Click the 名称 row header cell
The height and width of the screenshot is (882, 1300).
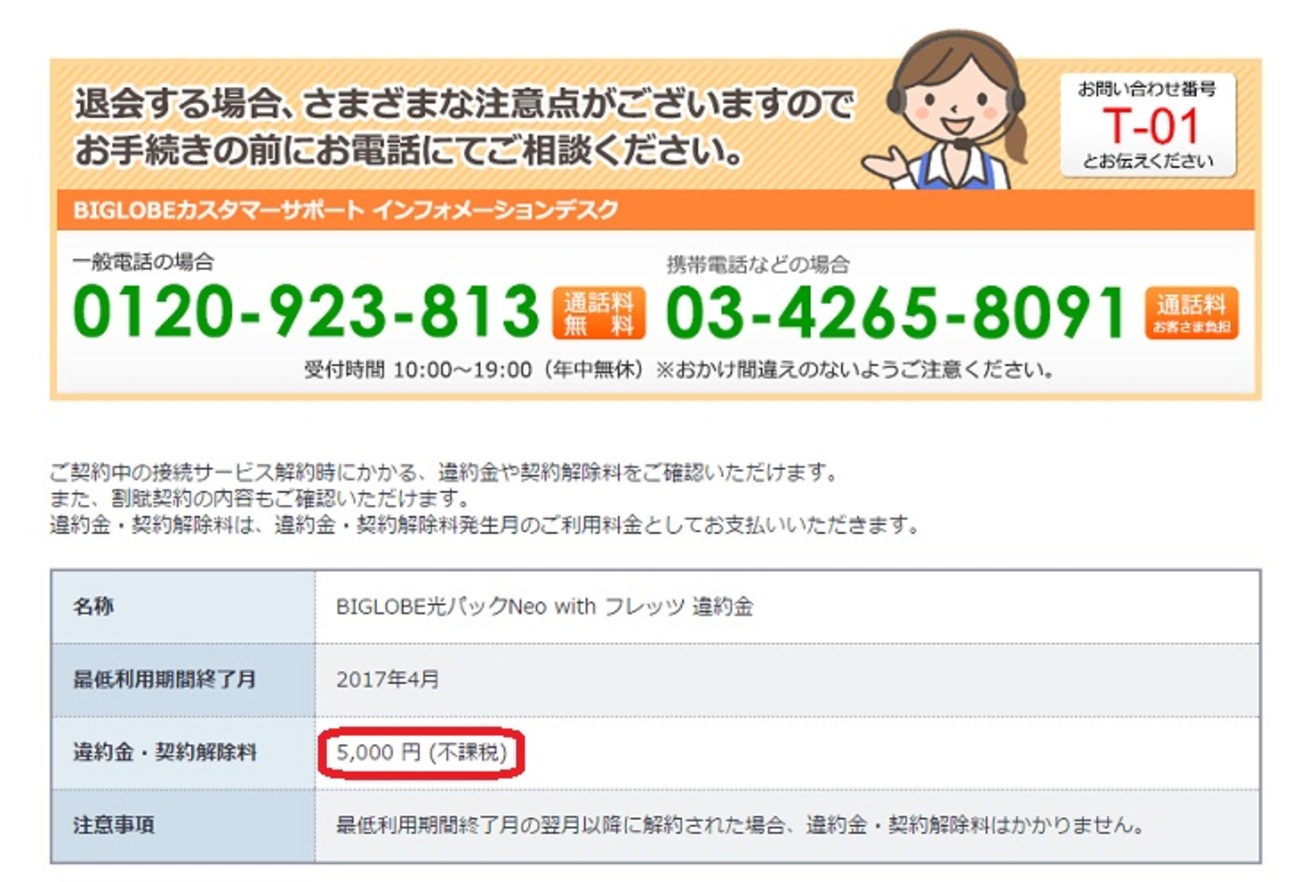point(183,607)
